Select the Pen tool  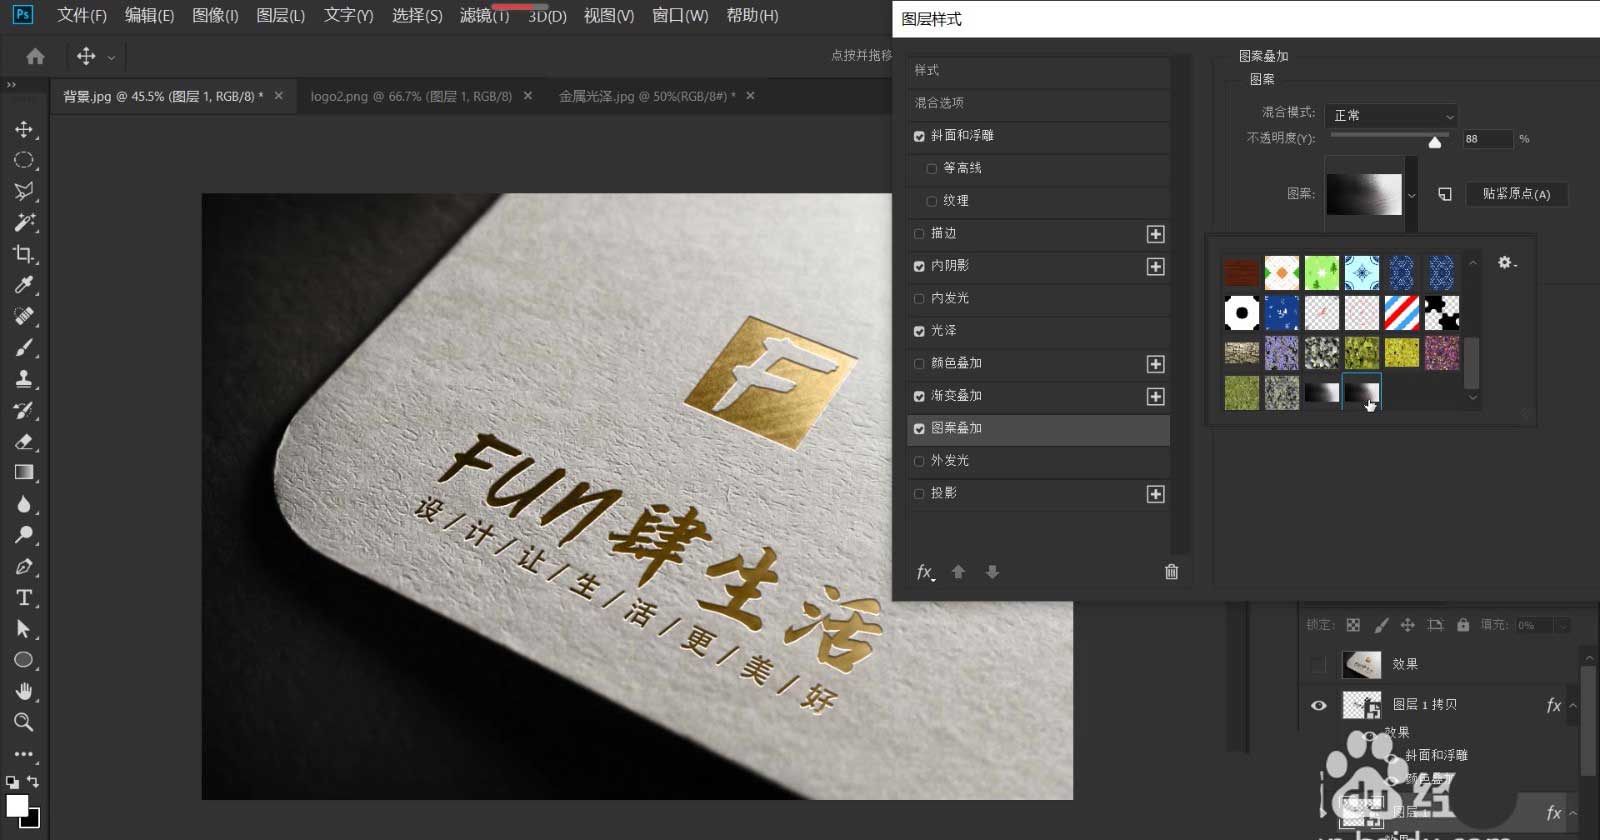click(24, 566)
